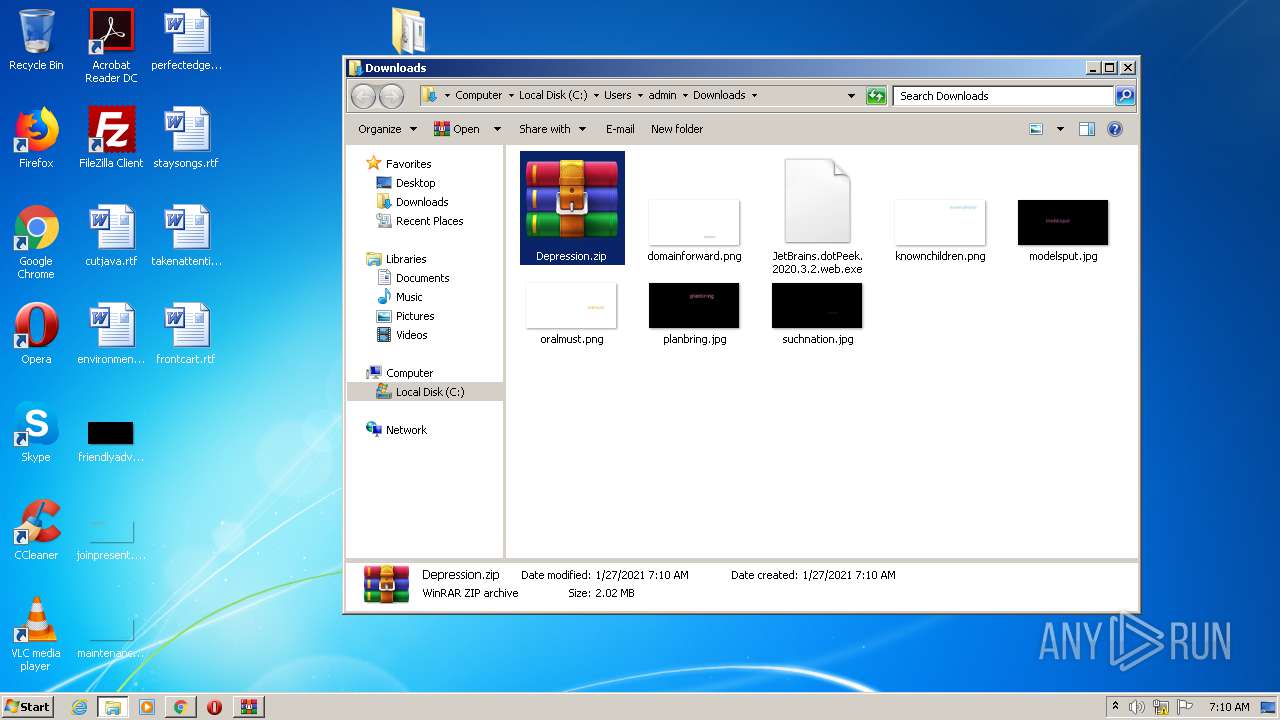Screen dimensions: 1280x720
Task: Select modelsput.jpg thumbnail
Action: 1063,230
